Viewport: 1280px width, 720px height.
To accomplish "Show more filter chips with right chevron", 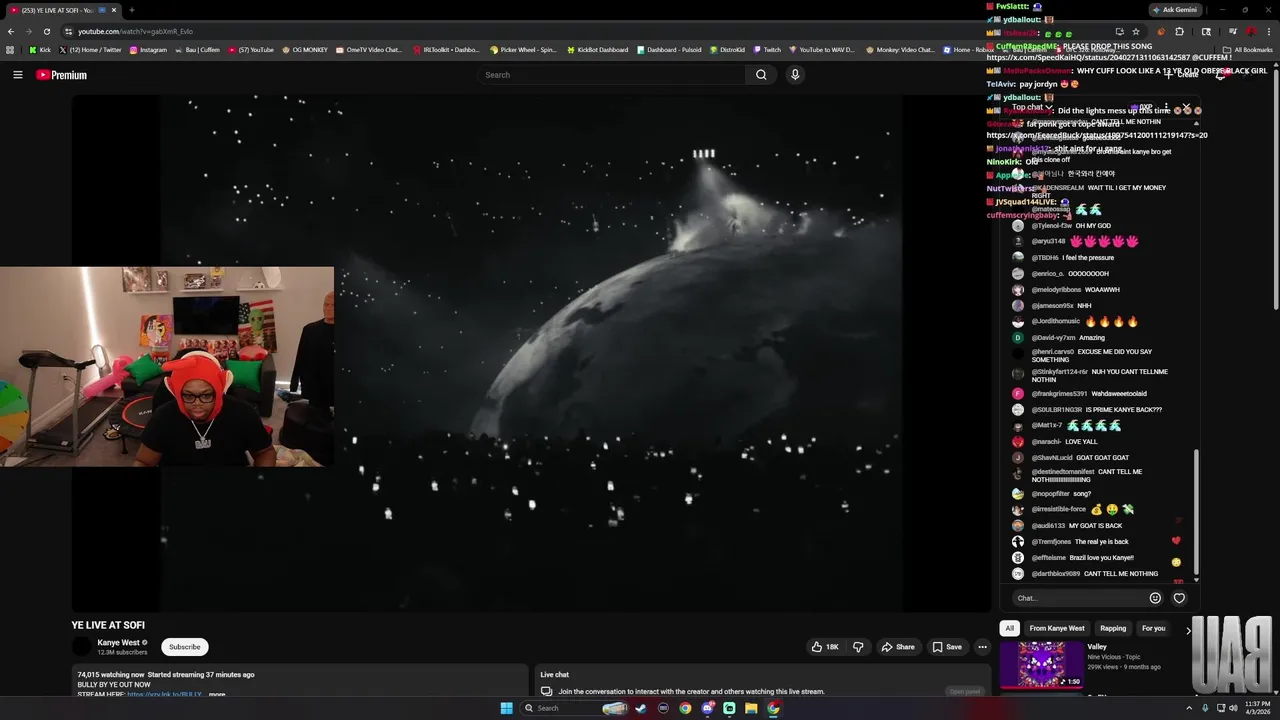I will [x=1188, y=630].
